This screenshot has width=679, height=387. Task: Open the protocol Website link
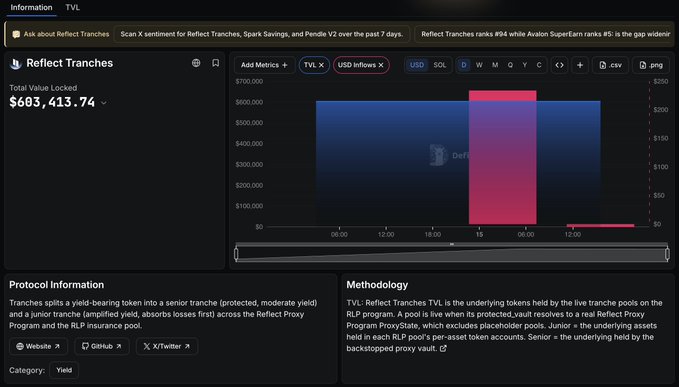pos(38,346)
